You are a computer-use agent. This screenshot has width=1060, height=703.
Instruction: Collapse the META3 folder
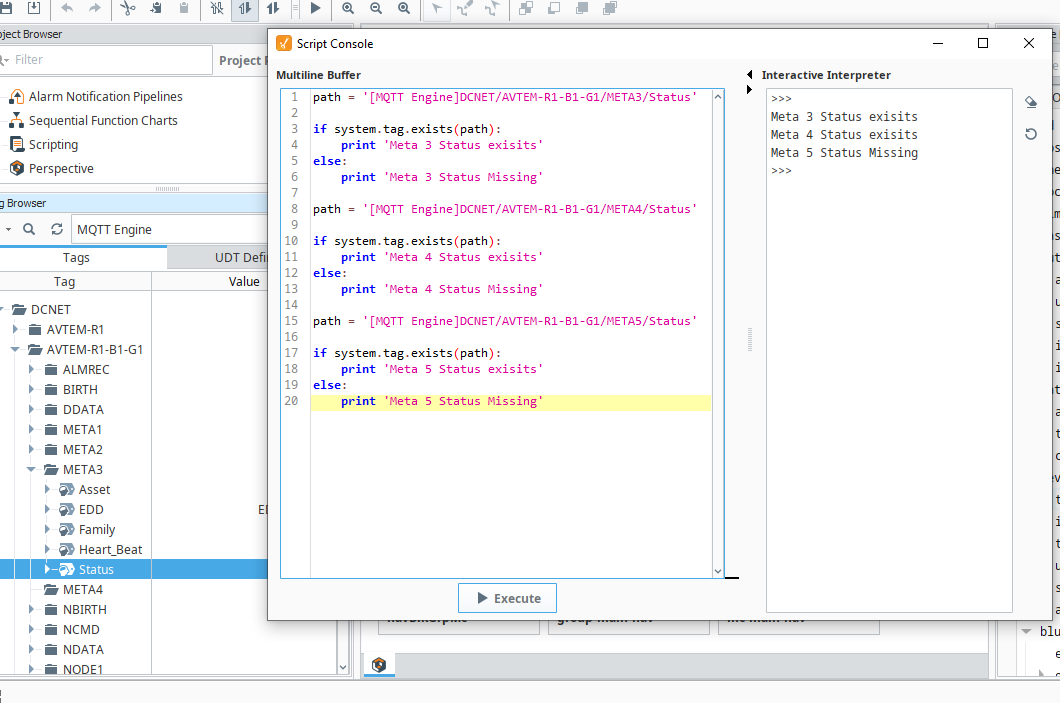[x=31, y=469]
